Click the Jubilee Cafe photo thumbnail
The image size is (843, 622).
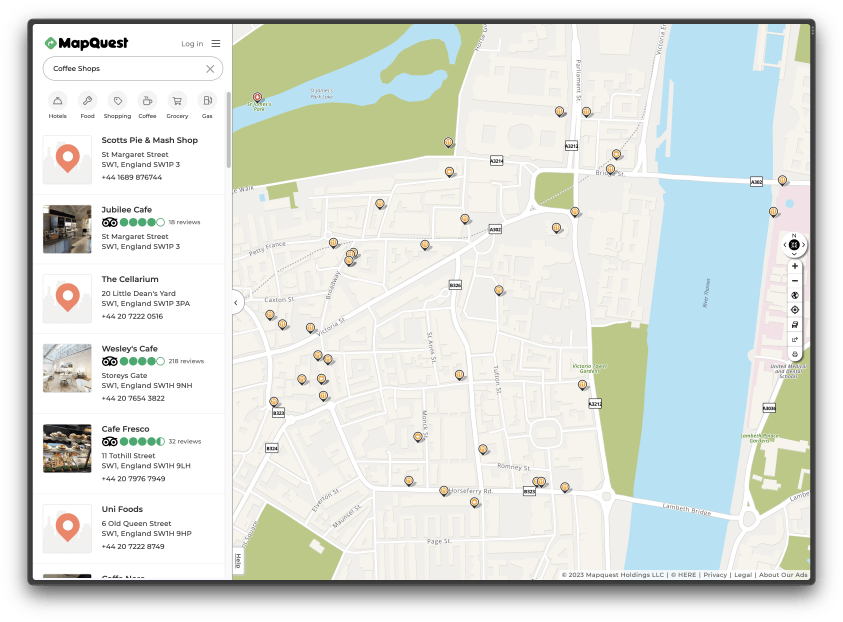pos(67,229)
